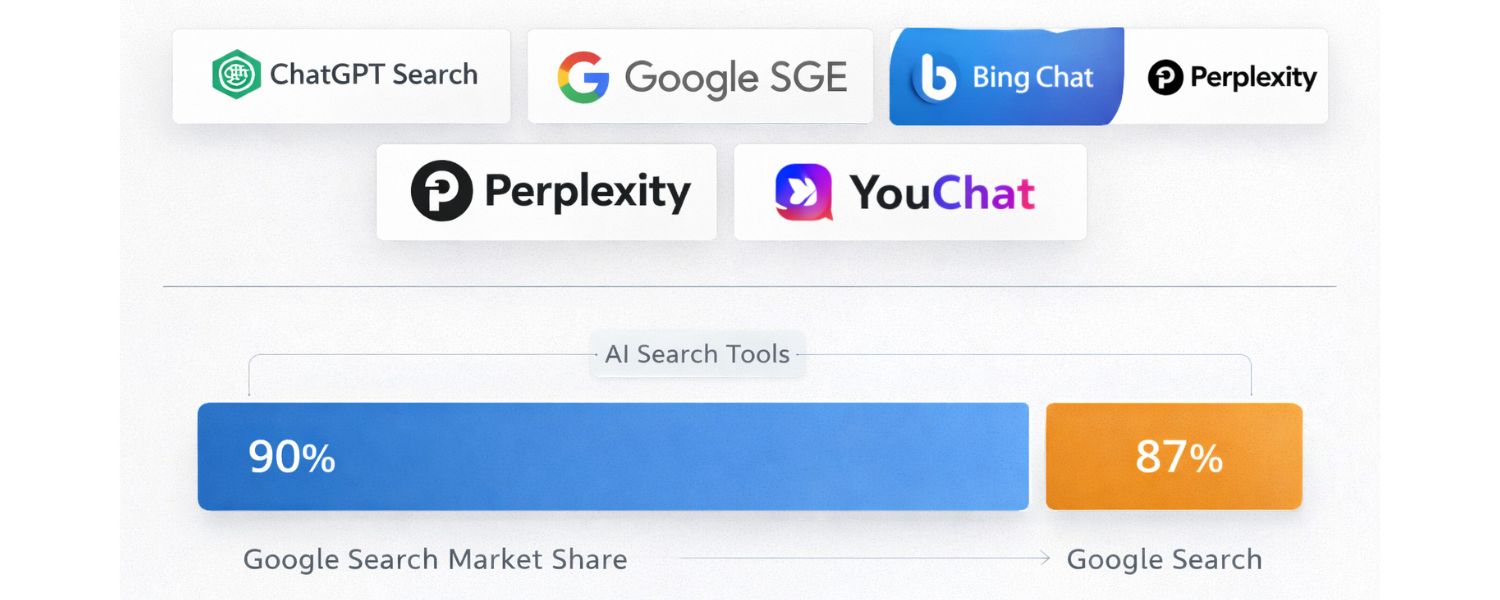
Task: Select the ChatGPT Search card text
Action: coord(373,75)
